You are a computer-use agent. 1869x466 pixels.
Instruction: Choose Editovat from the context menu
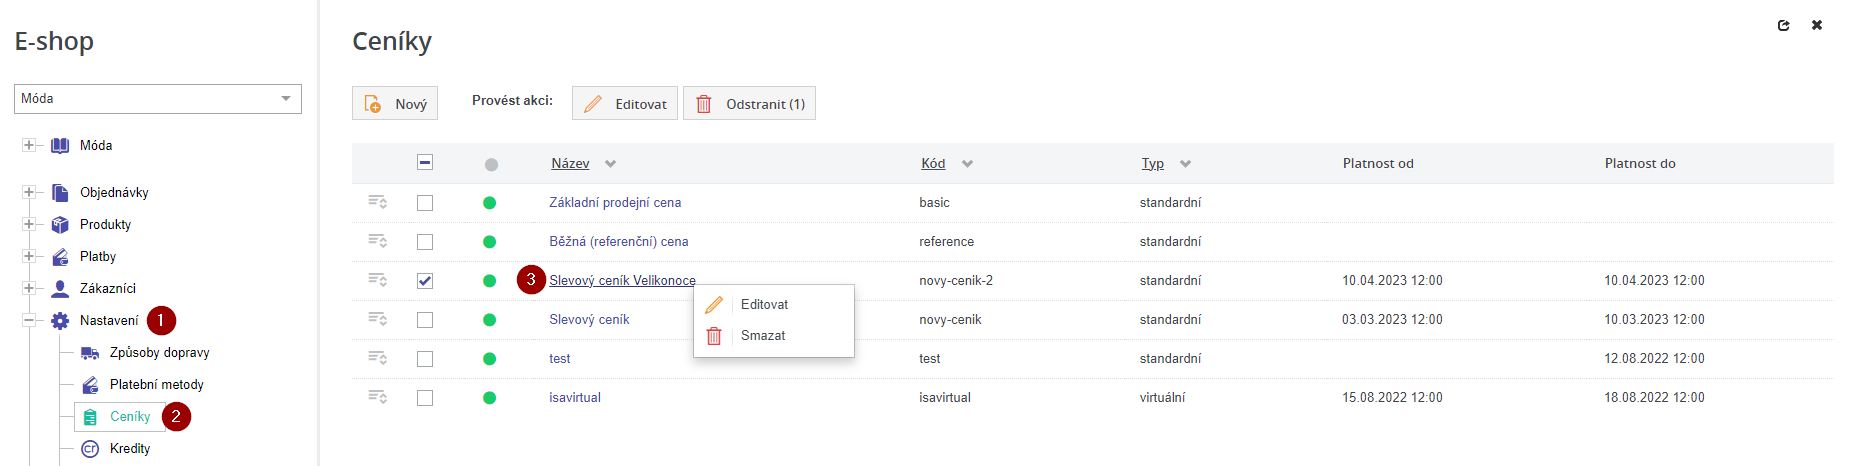764,305
